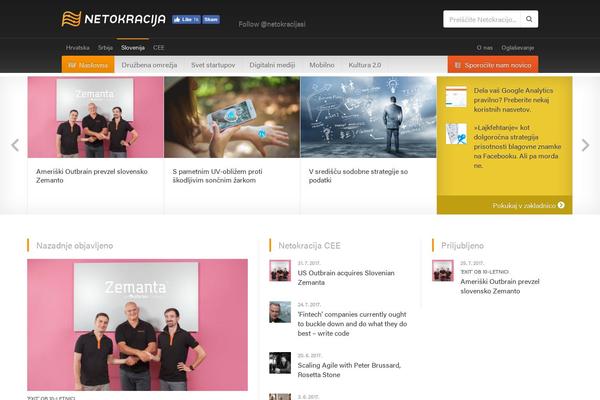Viewport: 600px width, 400px height.
Task: Click 'EXIT OB 10-LETNICI' label in Priljubljeno
Action: pos(484,272)
